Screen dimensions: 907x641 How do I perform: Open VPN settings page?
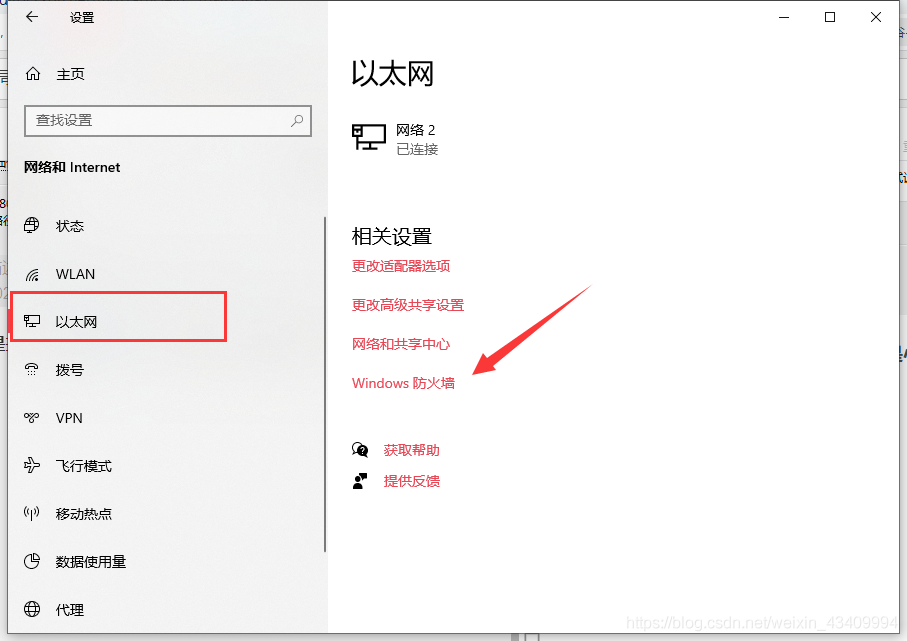[x=69, y=418]
